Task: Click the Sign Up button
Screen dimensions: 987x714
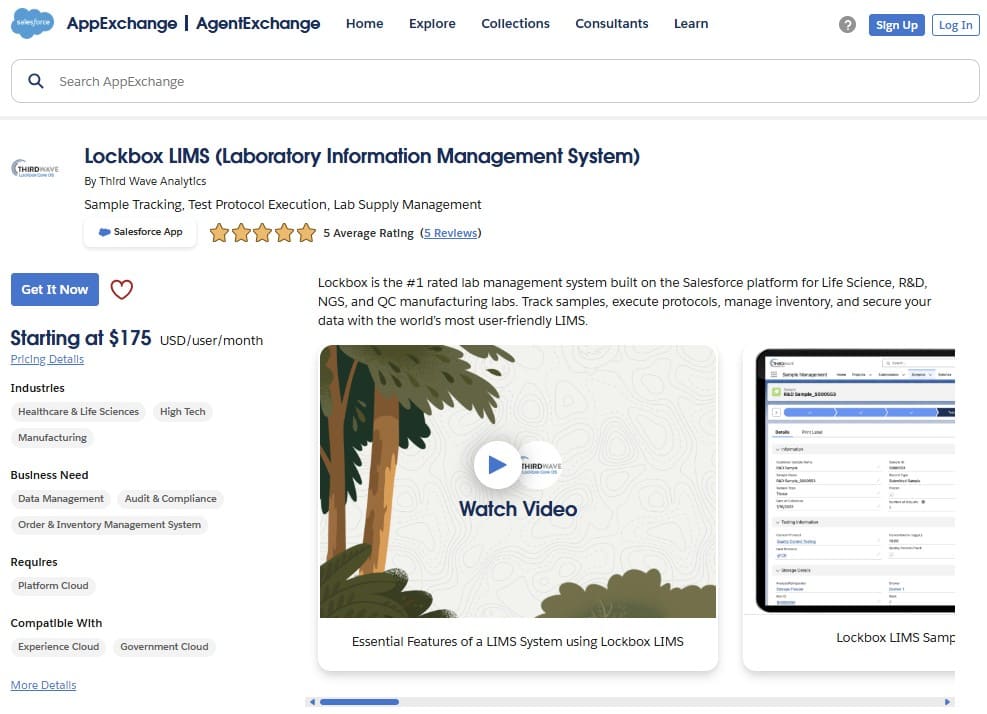Action: coord(896,25)
